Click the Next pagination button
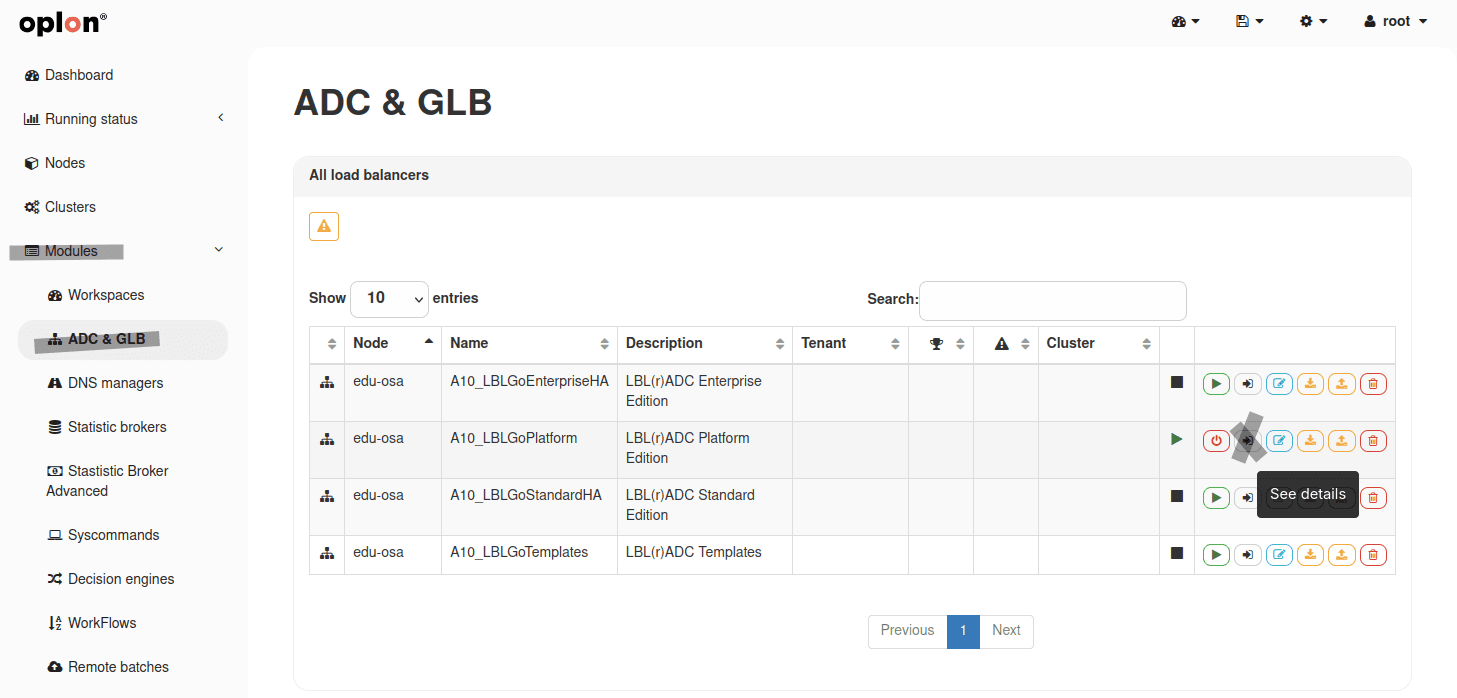The height and width of the screenshot is (698, 1457). (x=1006, y=631)
